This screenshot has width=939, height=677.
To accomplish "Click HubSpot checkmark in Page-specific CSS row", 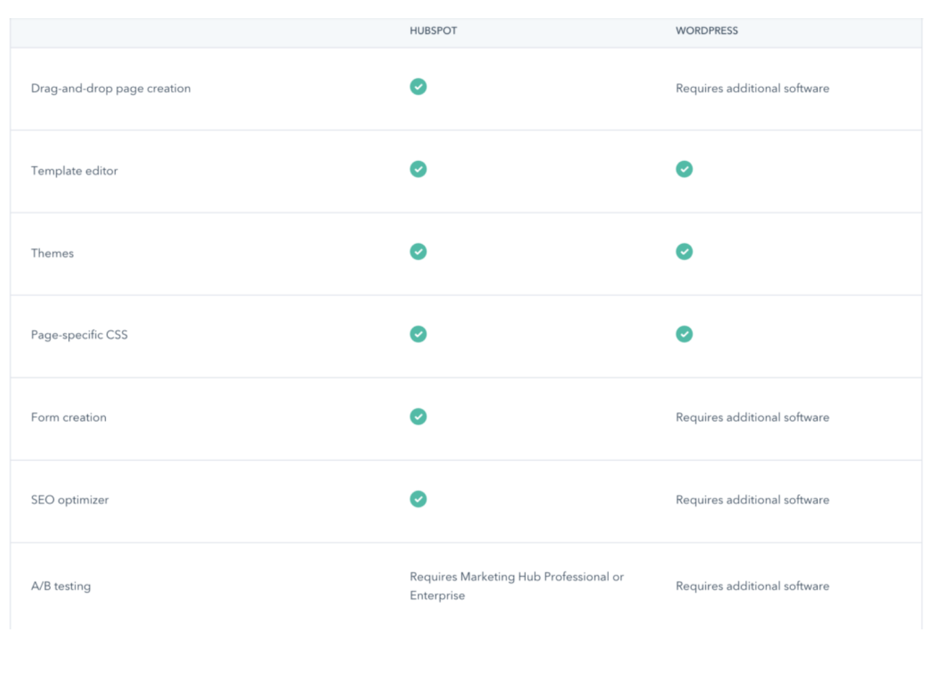I will tap(418, 334).
